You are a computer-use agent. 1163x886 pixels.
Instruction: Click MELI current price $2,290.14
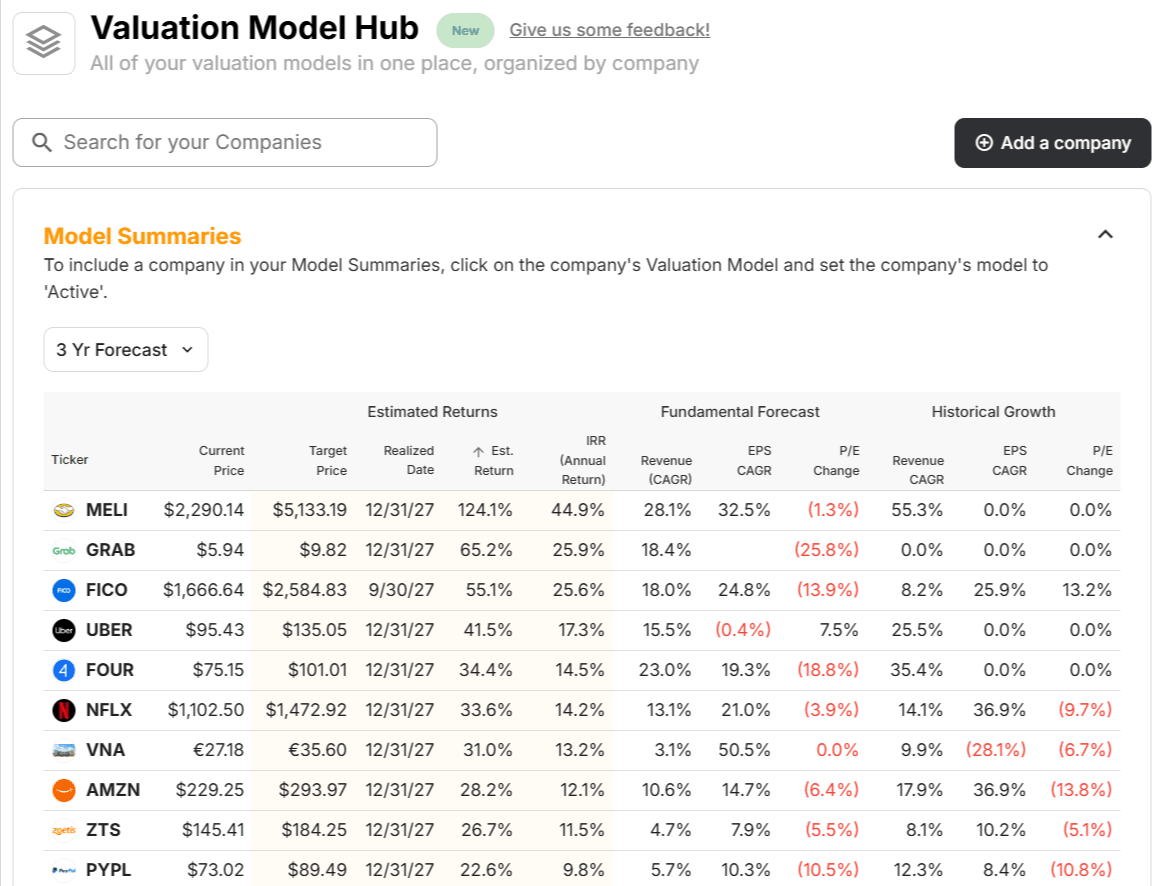[x=204, y=510]
